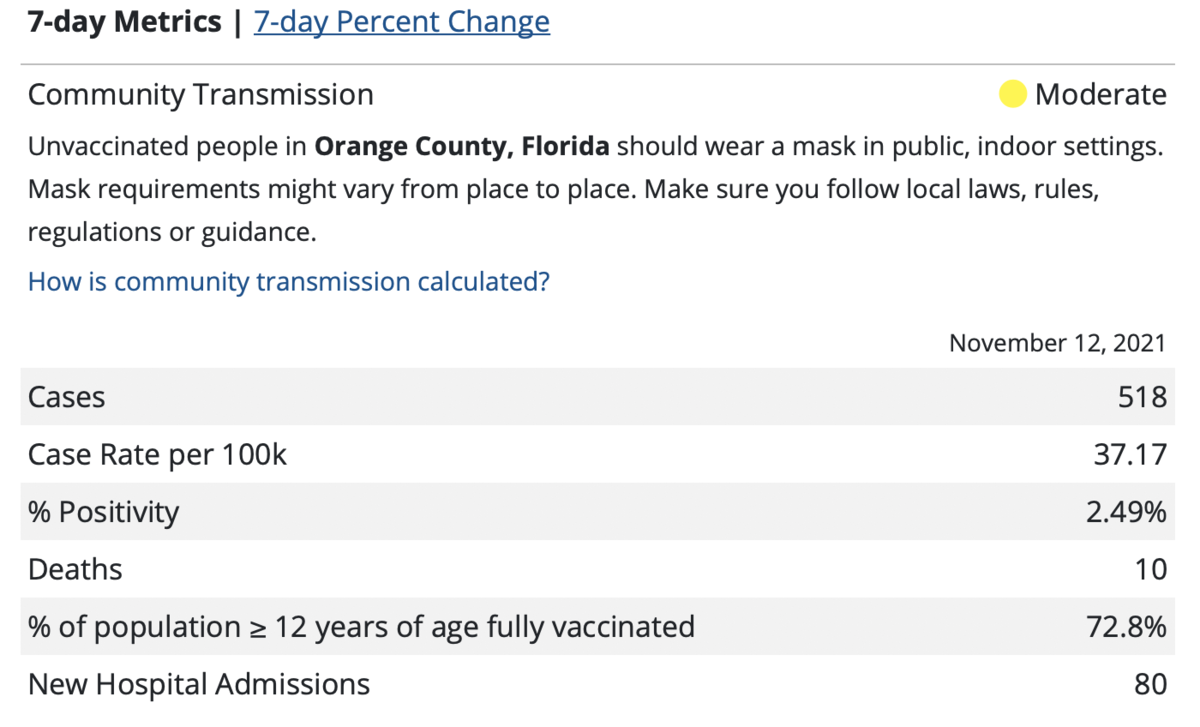
Task: Select the % Positivity row label
Action: point(104,512)
